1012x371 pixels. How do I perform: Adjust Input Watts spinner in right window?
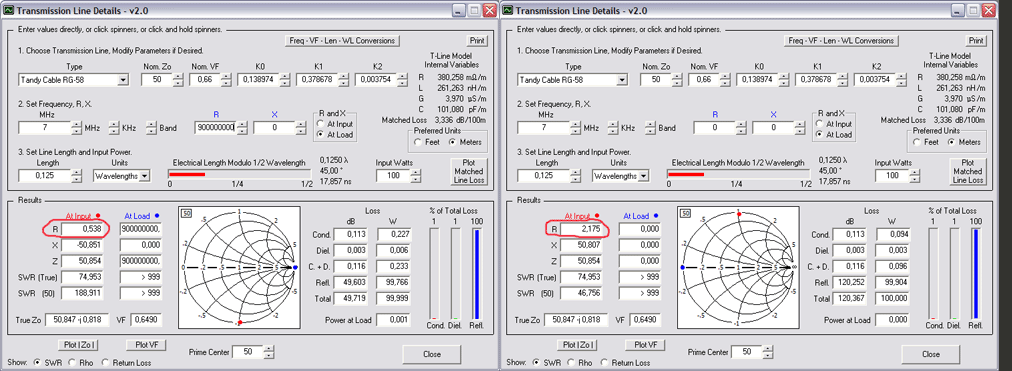point(914,175)
